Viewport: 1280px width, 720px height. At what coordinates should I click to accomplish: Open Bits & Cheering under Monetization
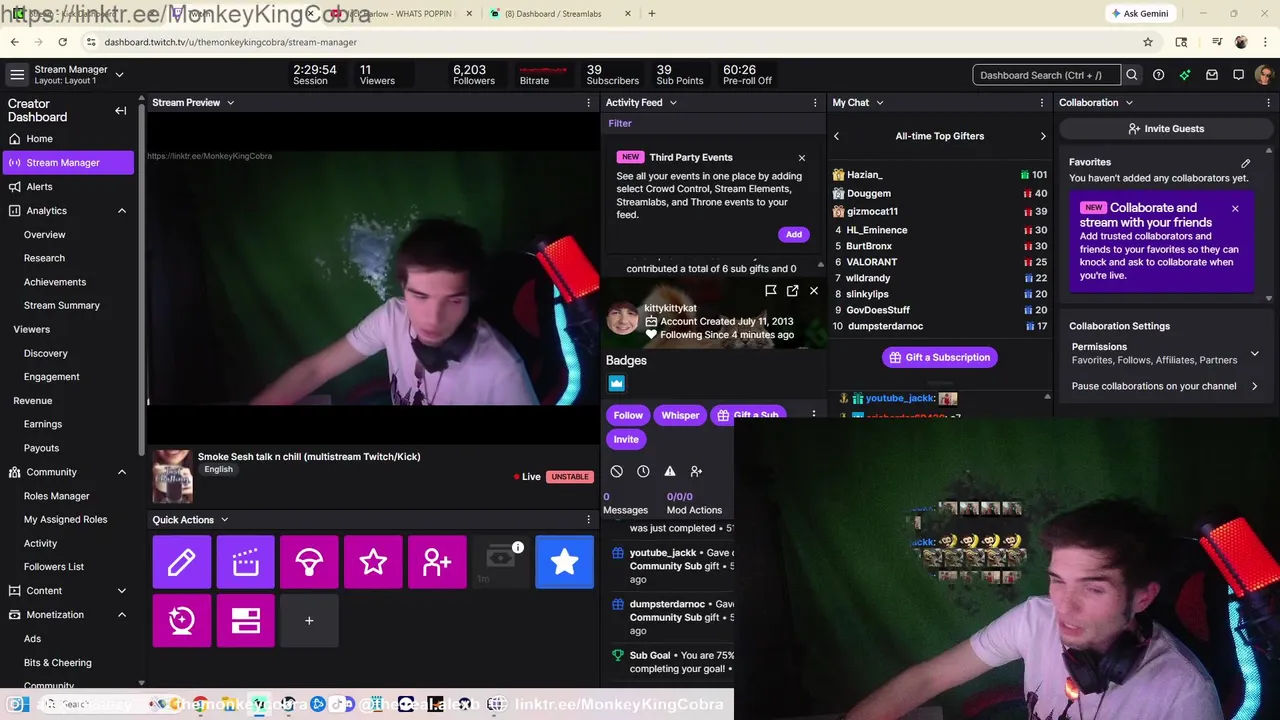coord(57,662)
